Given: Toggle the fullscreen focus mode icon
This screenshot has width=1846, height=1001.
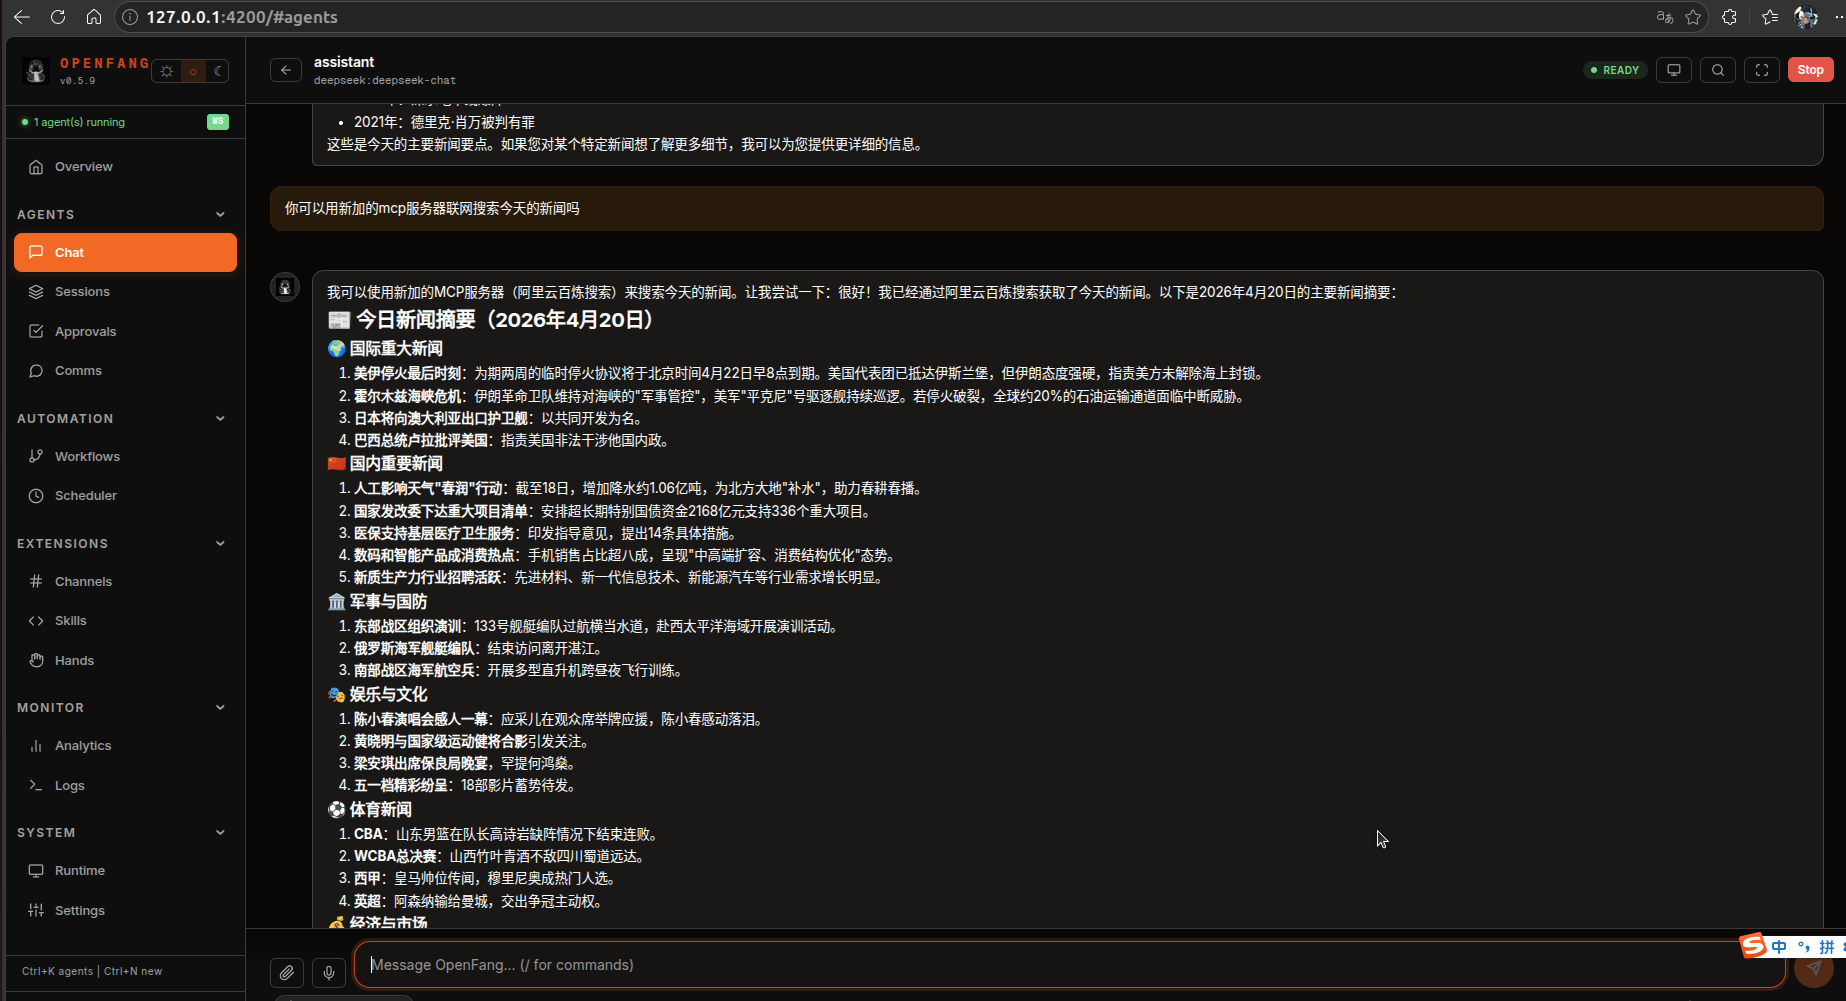Looking at the screenshot, I should click(1762, 70).
